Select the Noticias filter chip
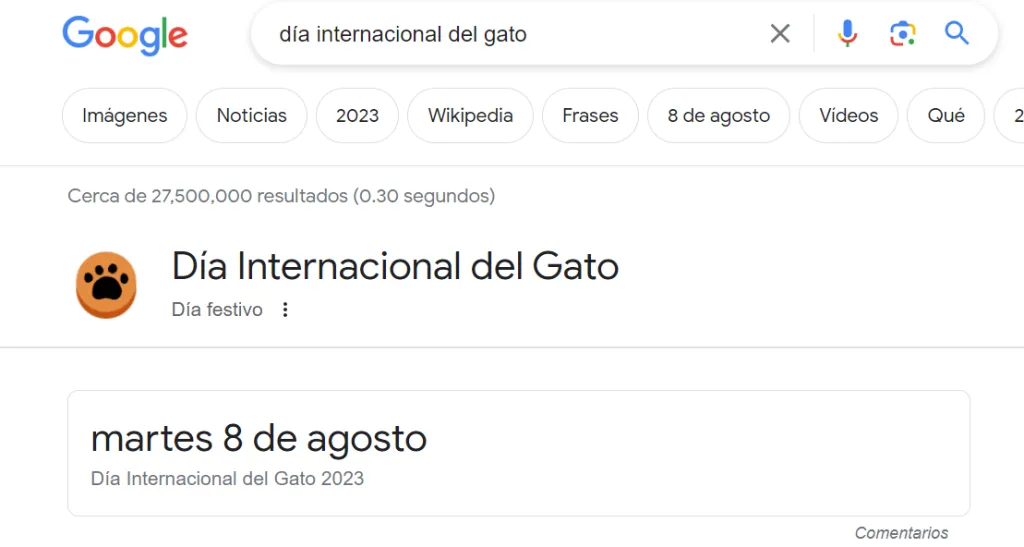Viewport: 1024px width, 547px height. [252, 116]
